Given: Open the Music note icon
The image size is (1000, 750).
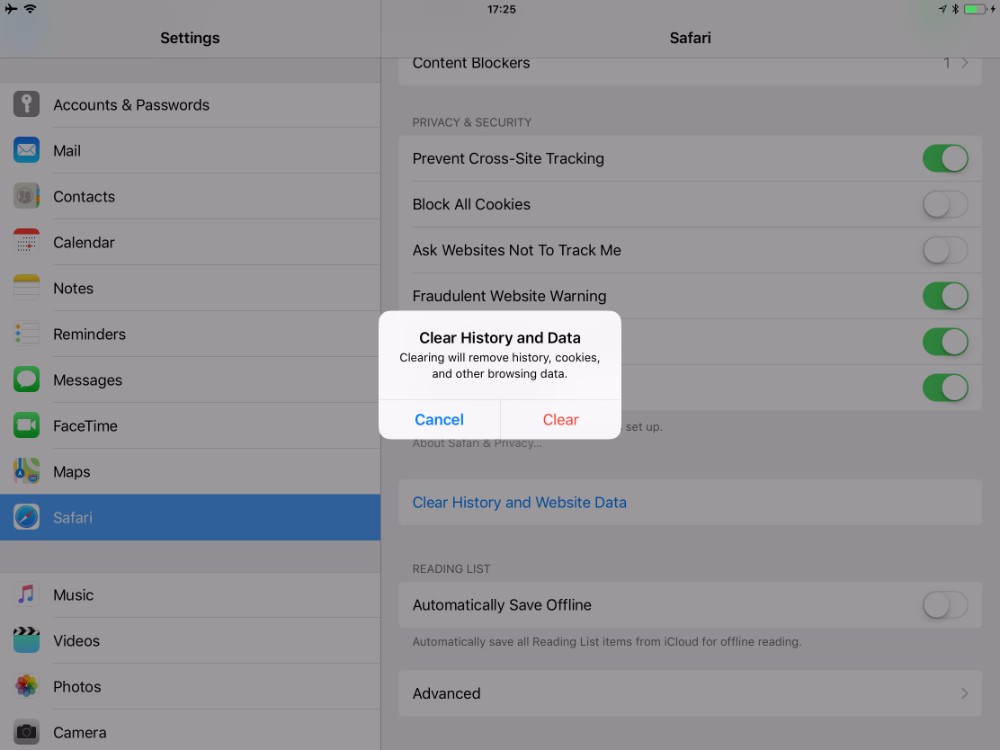Looking at the screenshot, I should click(x=26, y=595).
